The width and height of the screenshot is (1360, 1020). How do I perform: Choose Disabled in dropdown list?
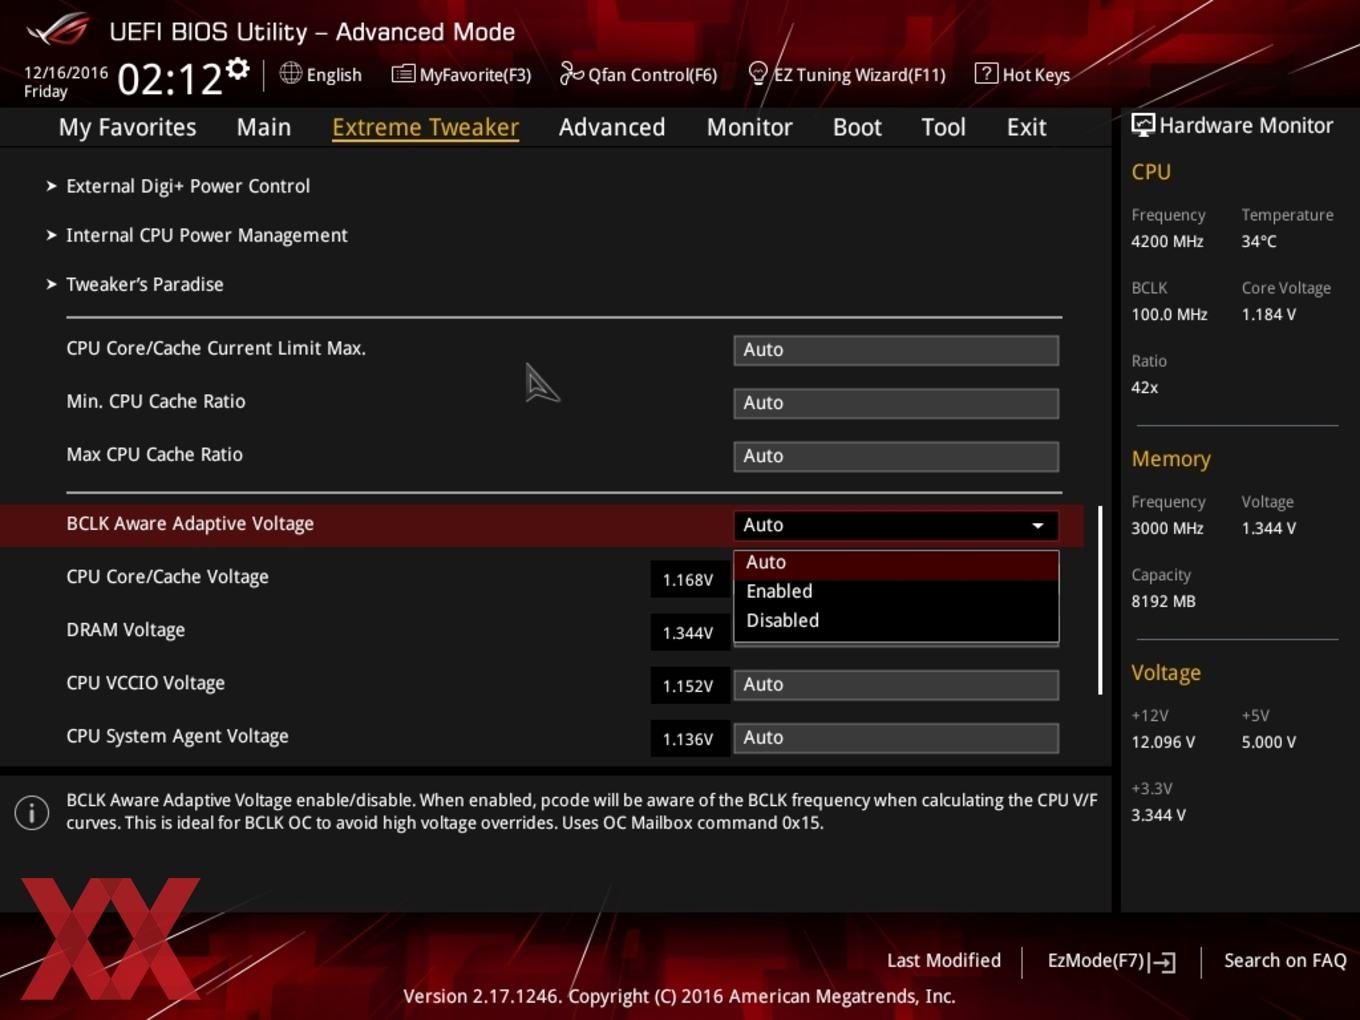pyautogui.click(x=896, y=621)
